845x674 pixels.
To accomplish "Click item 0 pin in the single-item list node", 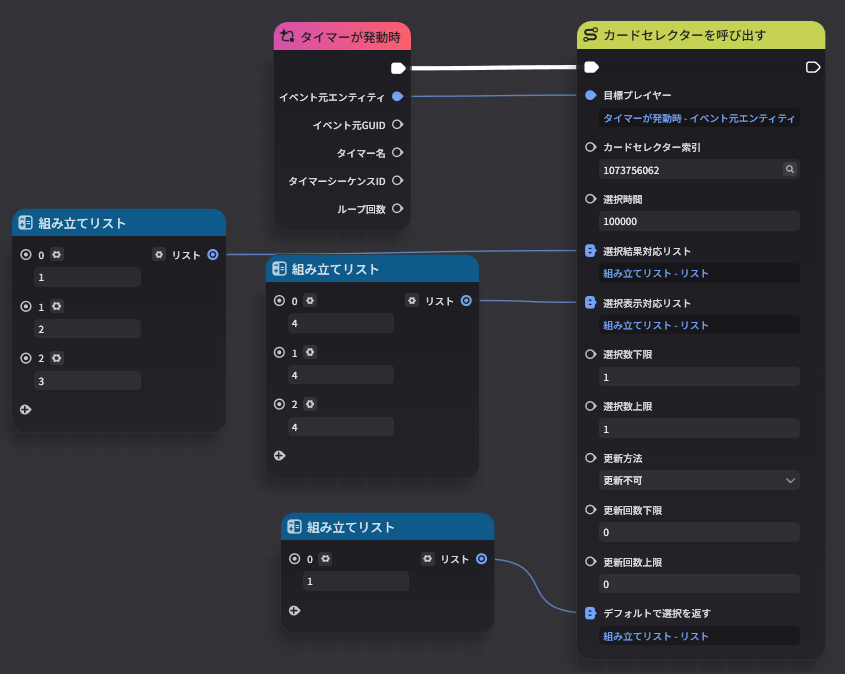I will [294, 559].
